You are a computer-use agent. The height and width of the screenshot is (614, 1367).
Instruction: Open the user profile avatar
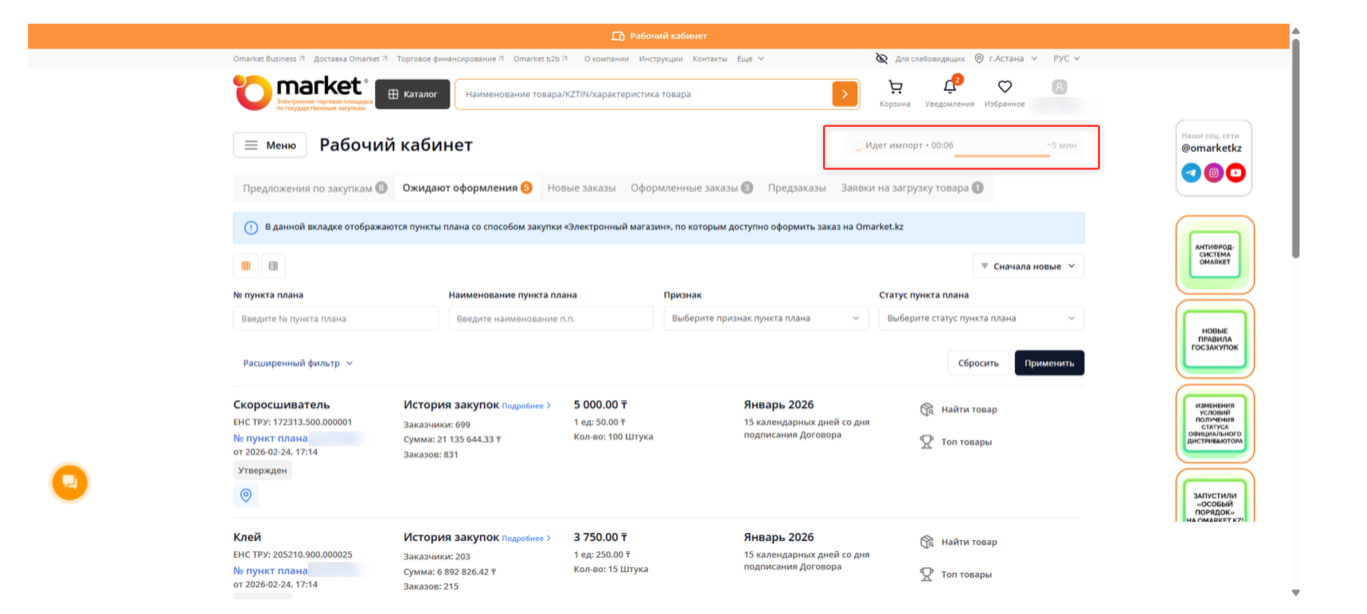[x=1060, y=87]
